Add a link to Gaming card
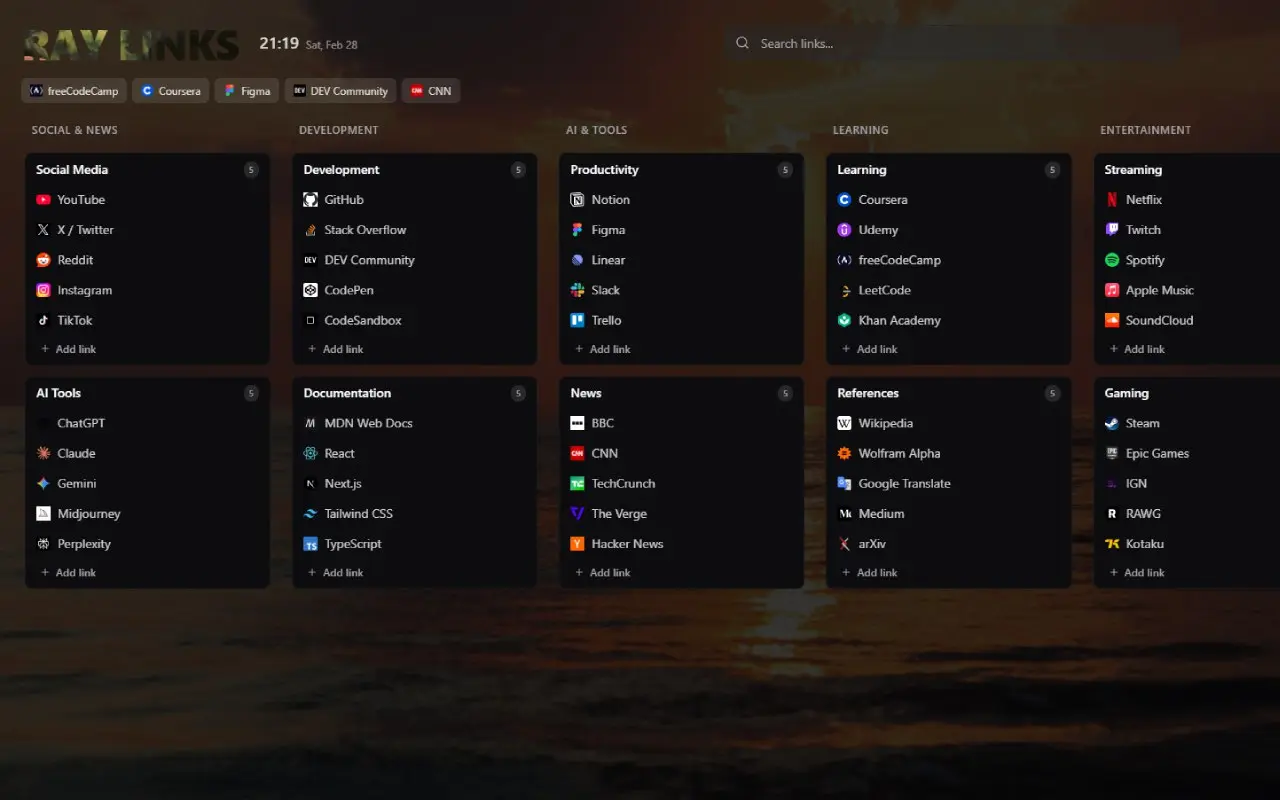The image size is (1280, 800). coord(1136,573)
